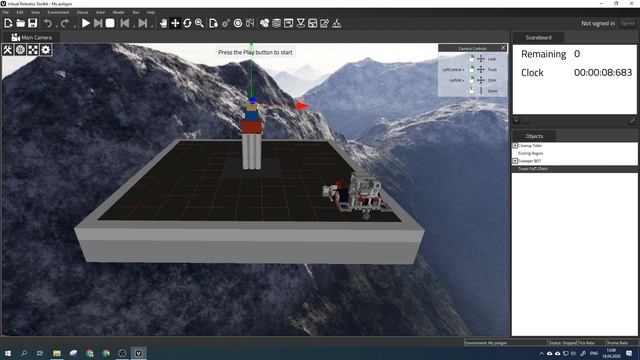Open Windows taskbar search

(x=24, y=353)
